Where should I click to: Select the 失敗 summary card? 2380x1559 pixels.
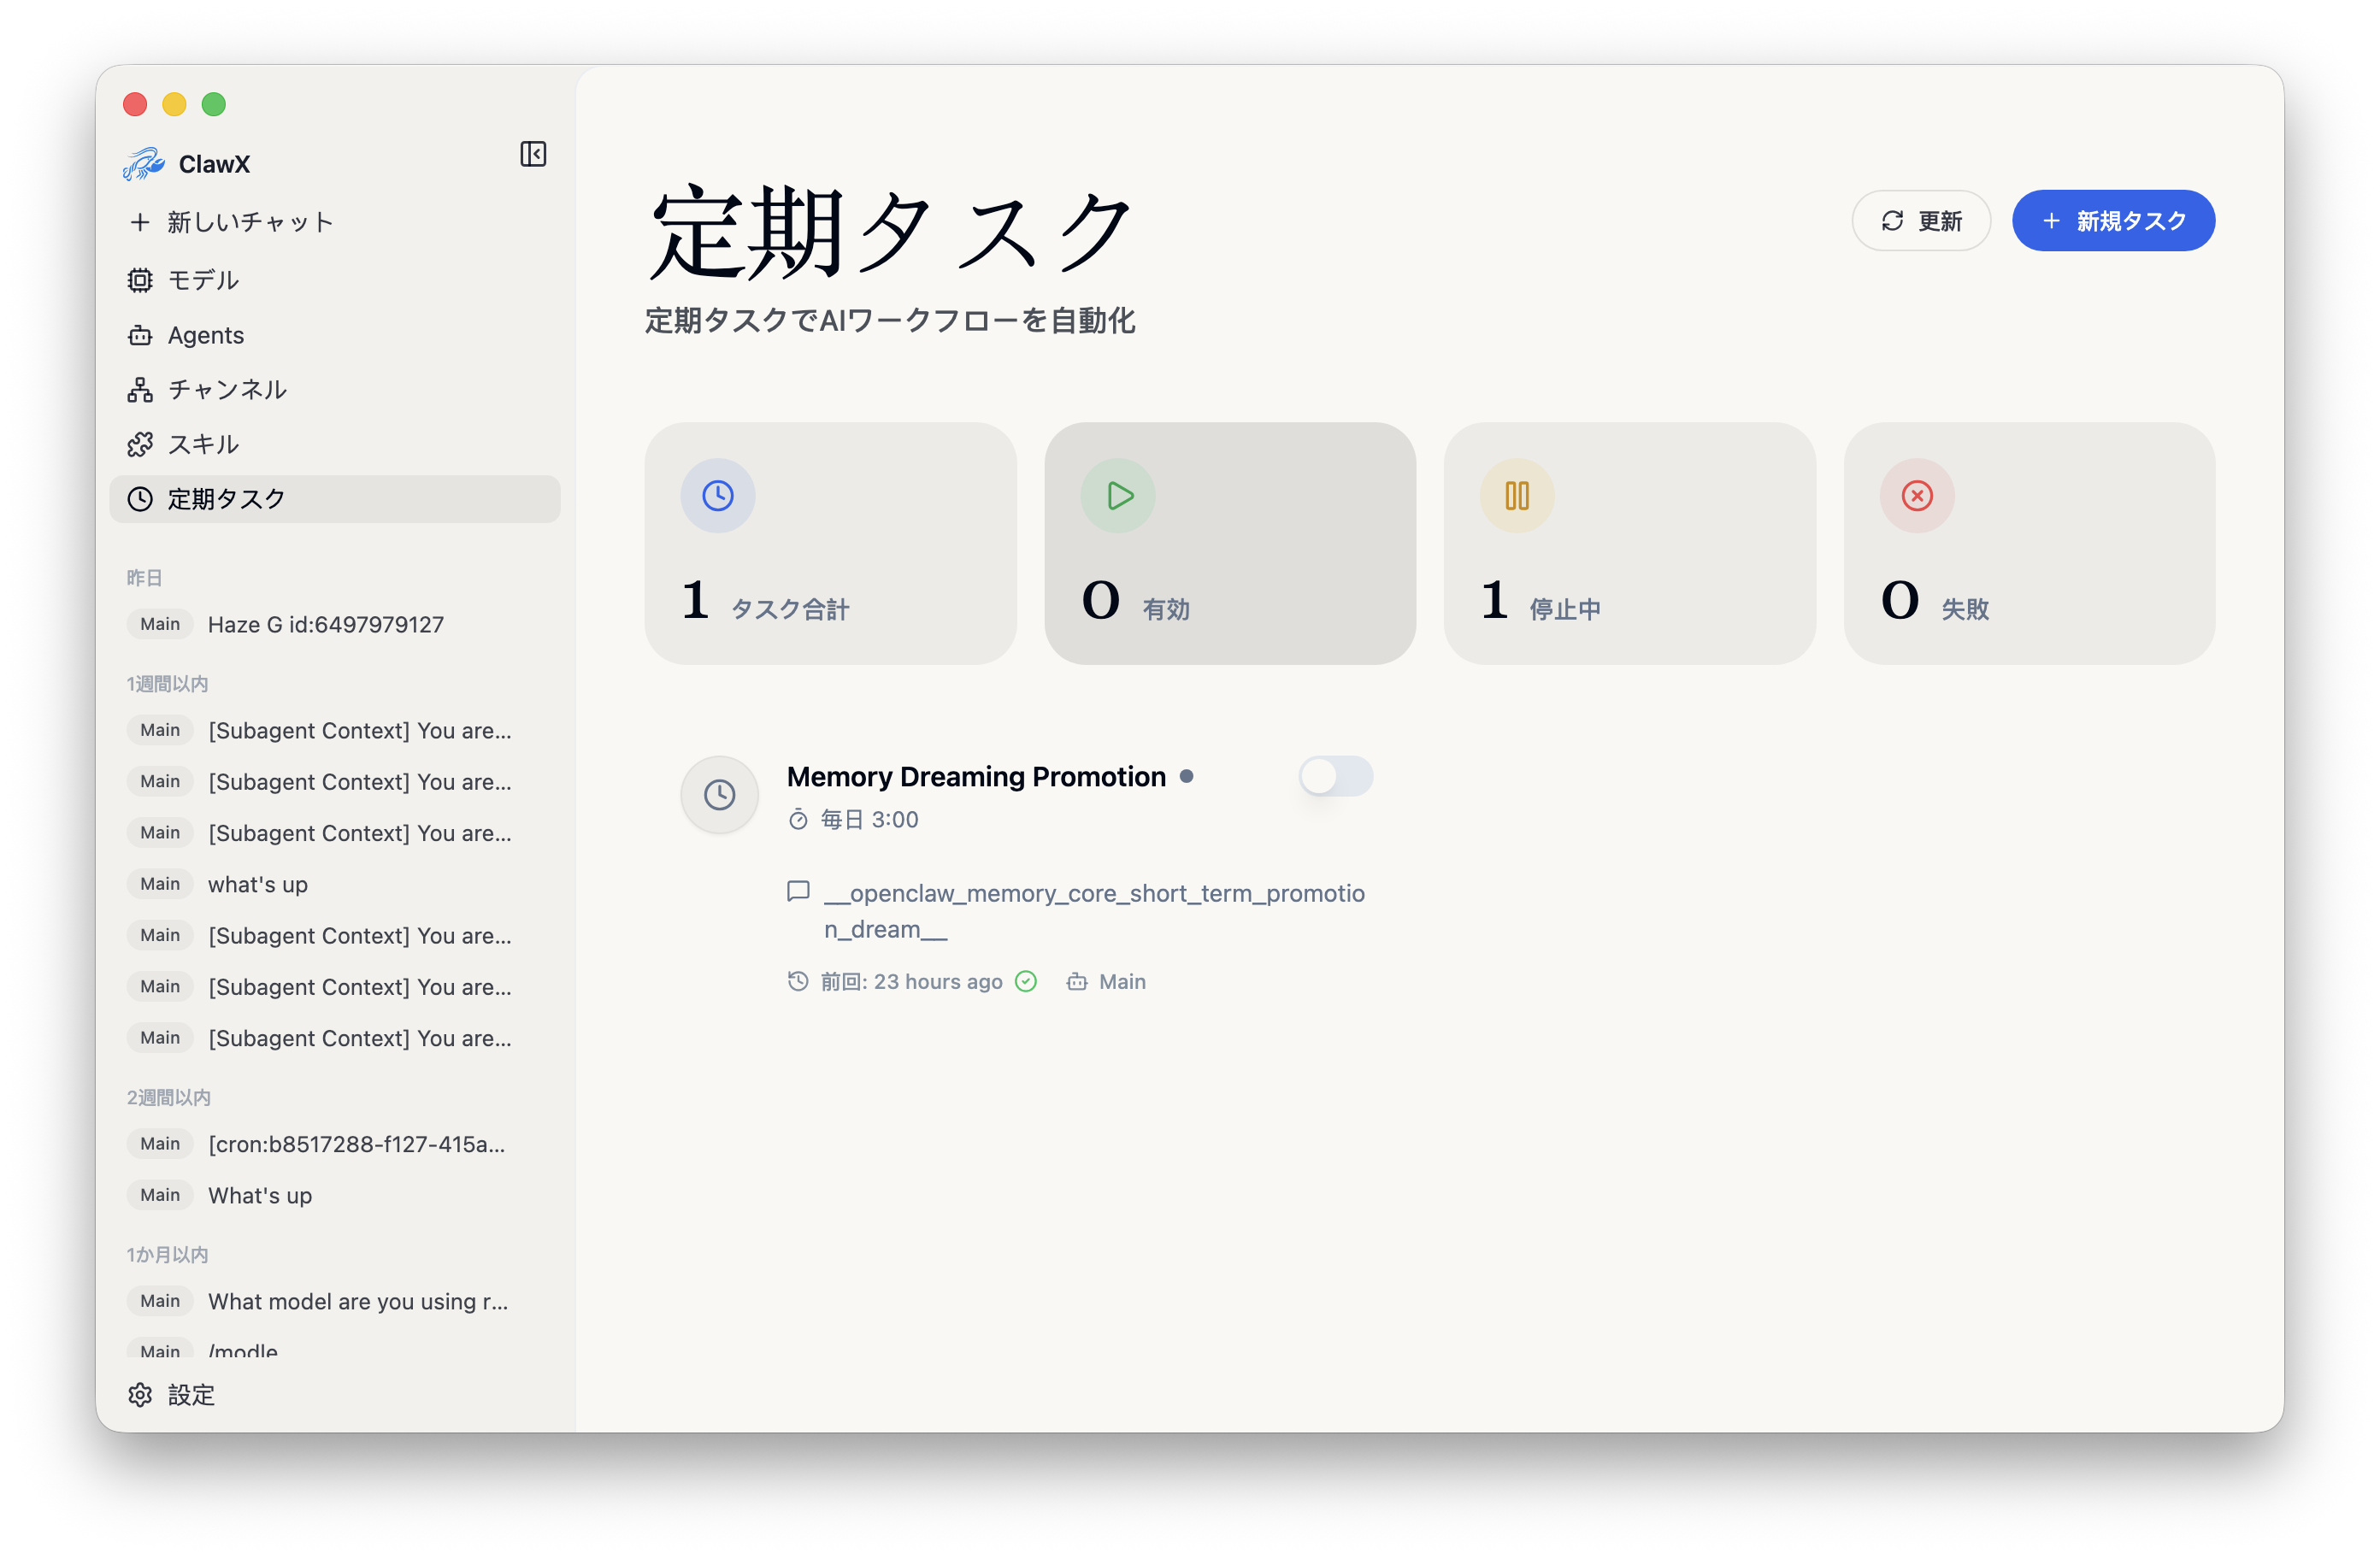pyautogui.click(x=2029, y=543)
